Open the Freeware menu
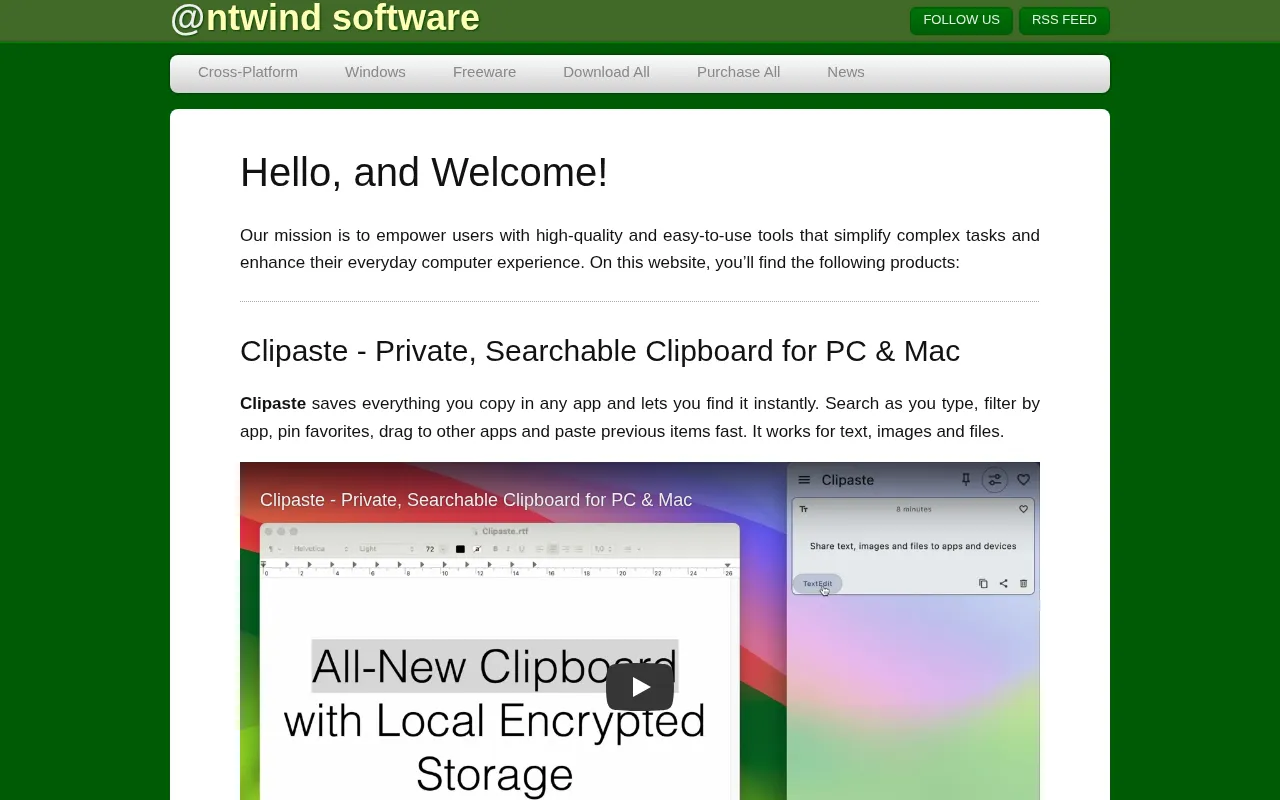 [484, 72]
